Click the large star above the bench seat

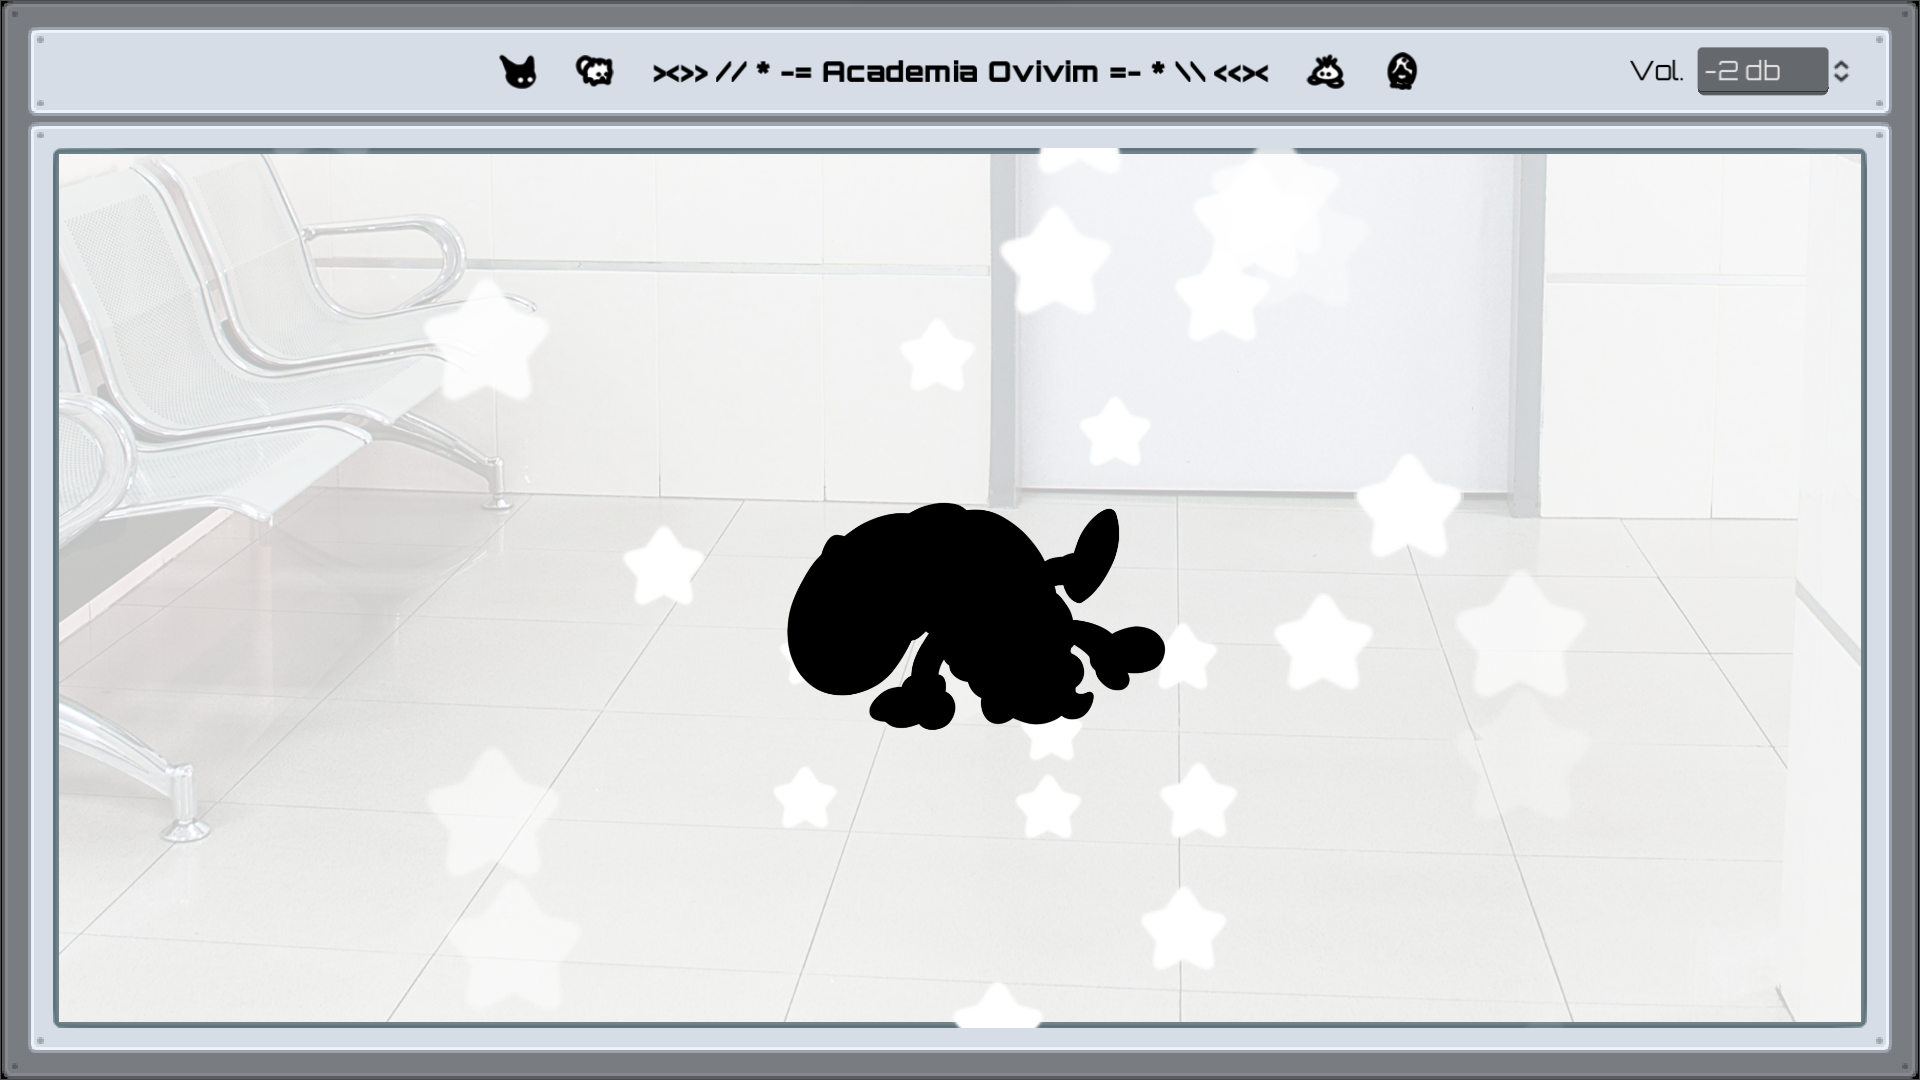tap(487, 340)
